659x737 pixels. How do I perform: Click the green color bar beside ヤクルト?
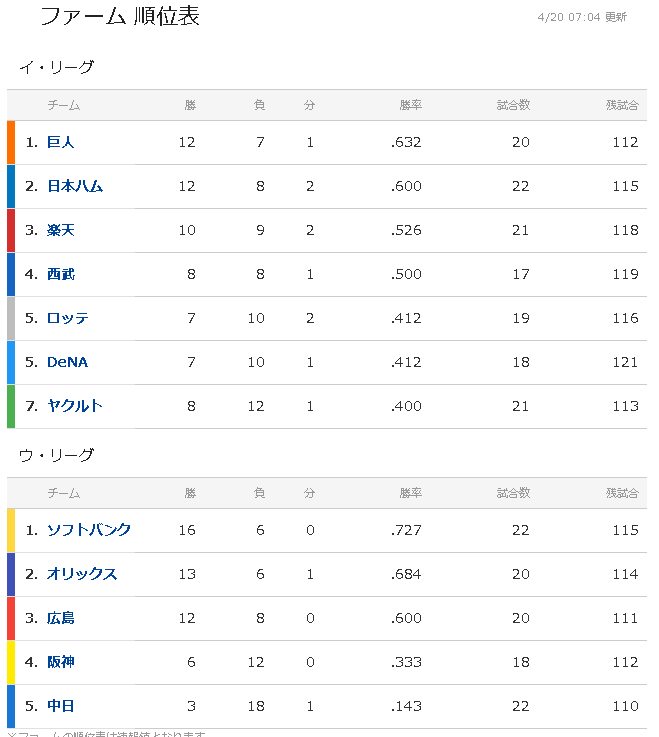(x=11, y=407)
